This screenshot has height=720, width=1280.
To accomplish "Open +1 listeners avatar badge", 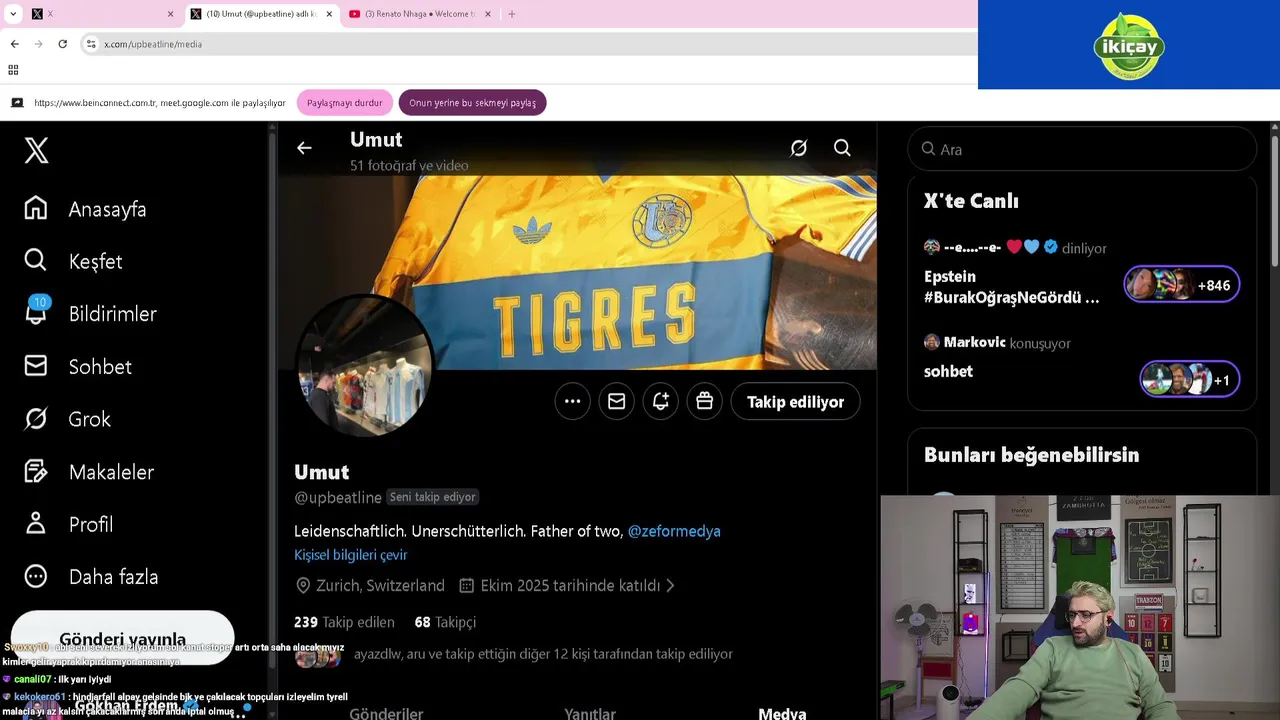I will point(1190,380).
